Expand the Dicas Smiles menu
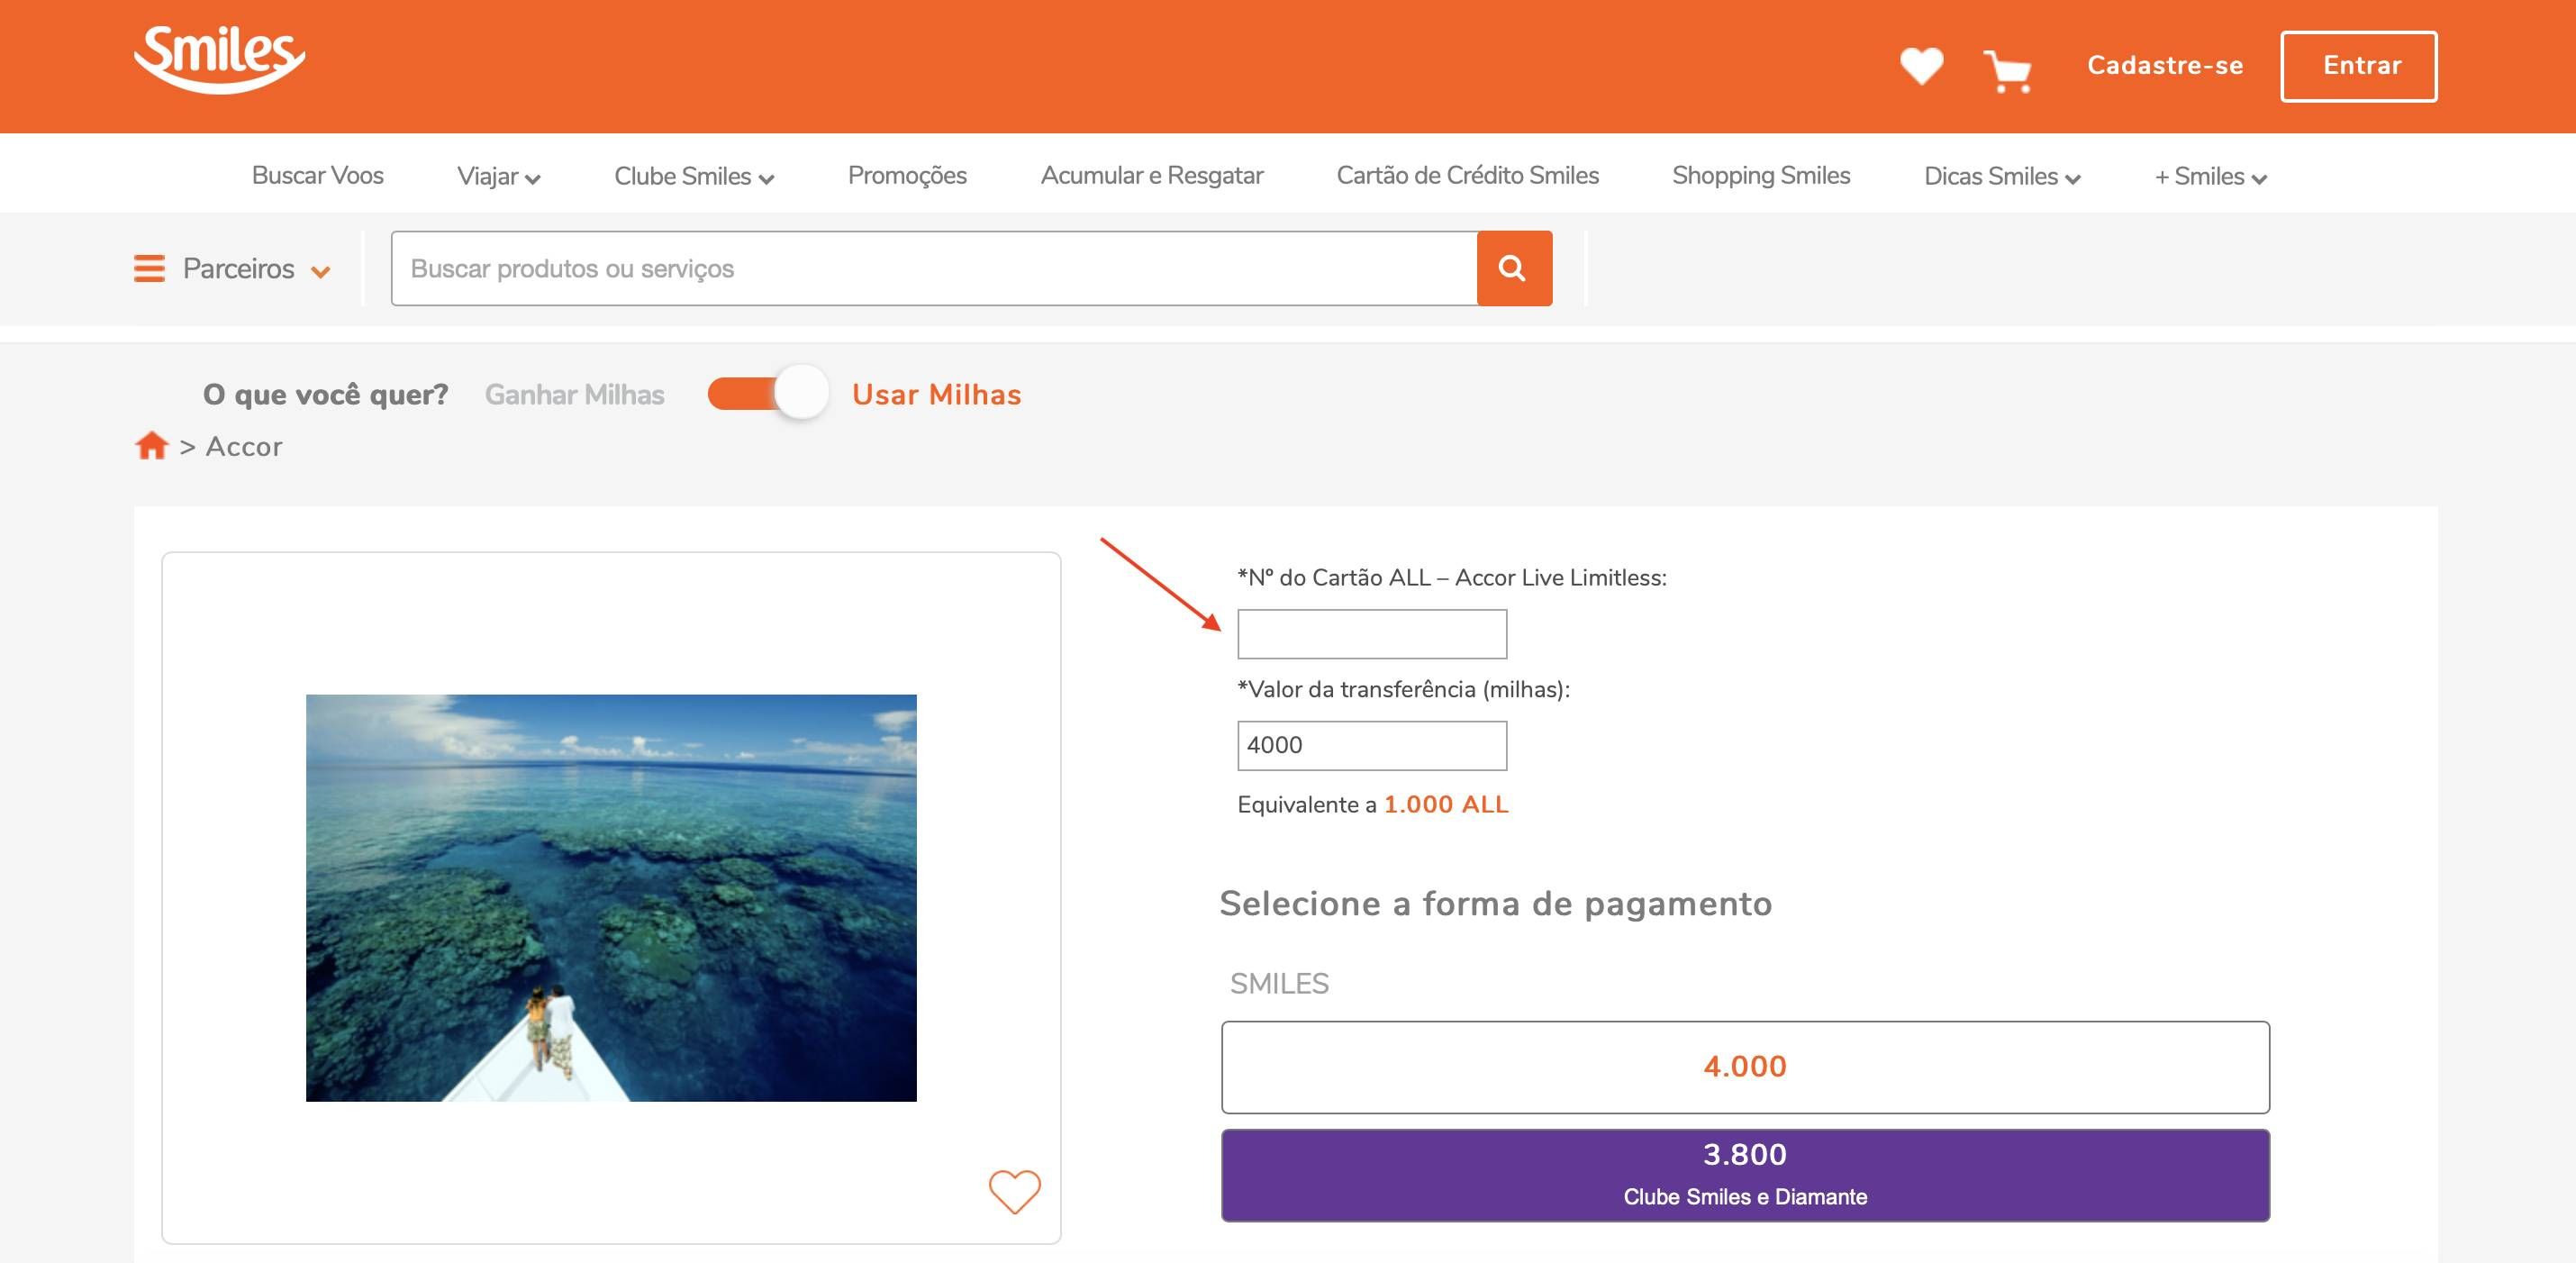This screenshot has width=2576, height=1263. point(2002,176)
